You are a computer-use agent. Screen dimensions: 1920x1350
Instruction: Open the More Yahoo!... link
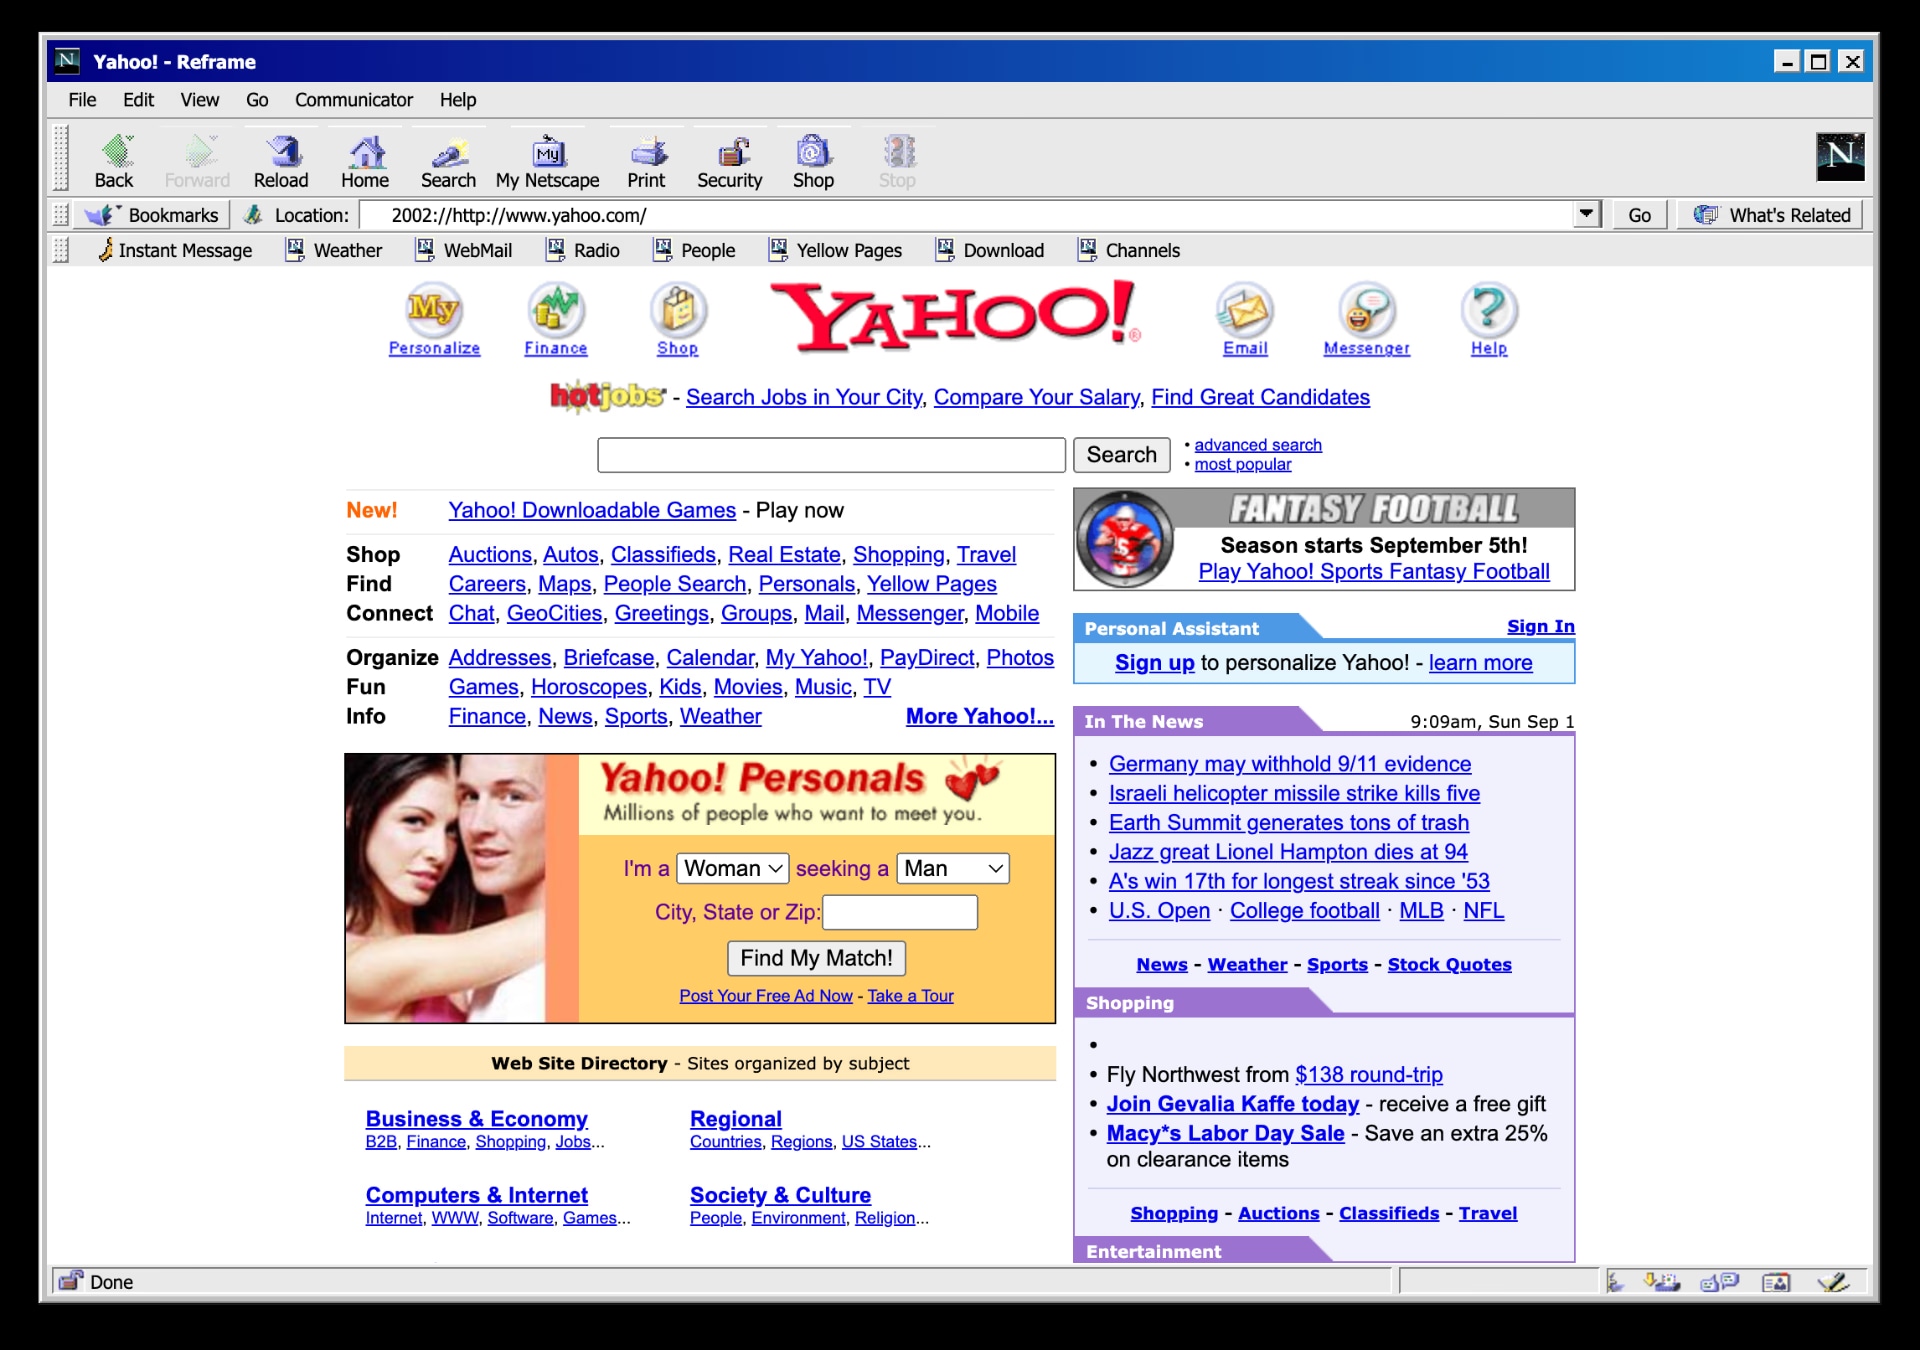coord(979,716)
